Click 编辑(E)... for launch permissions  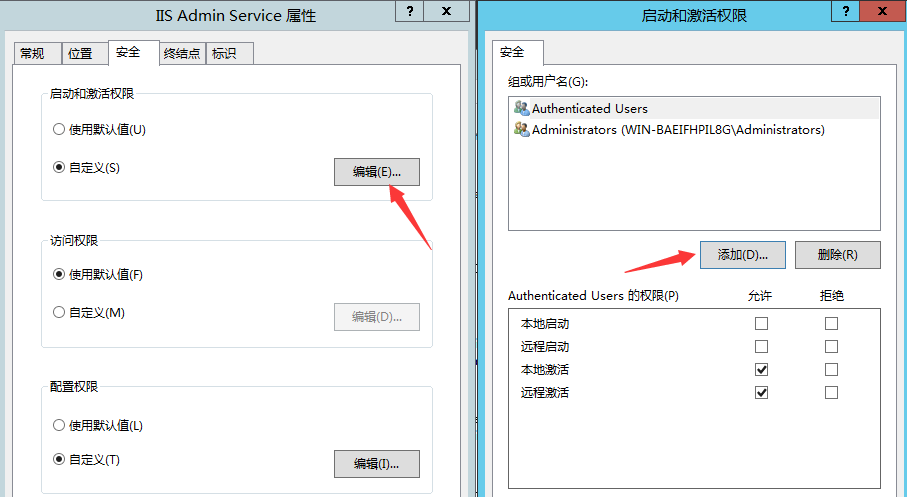click(x=376, y=172)
